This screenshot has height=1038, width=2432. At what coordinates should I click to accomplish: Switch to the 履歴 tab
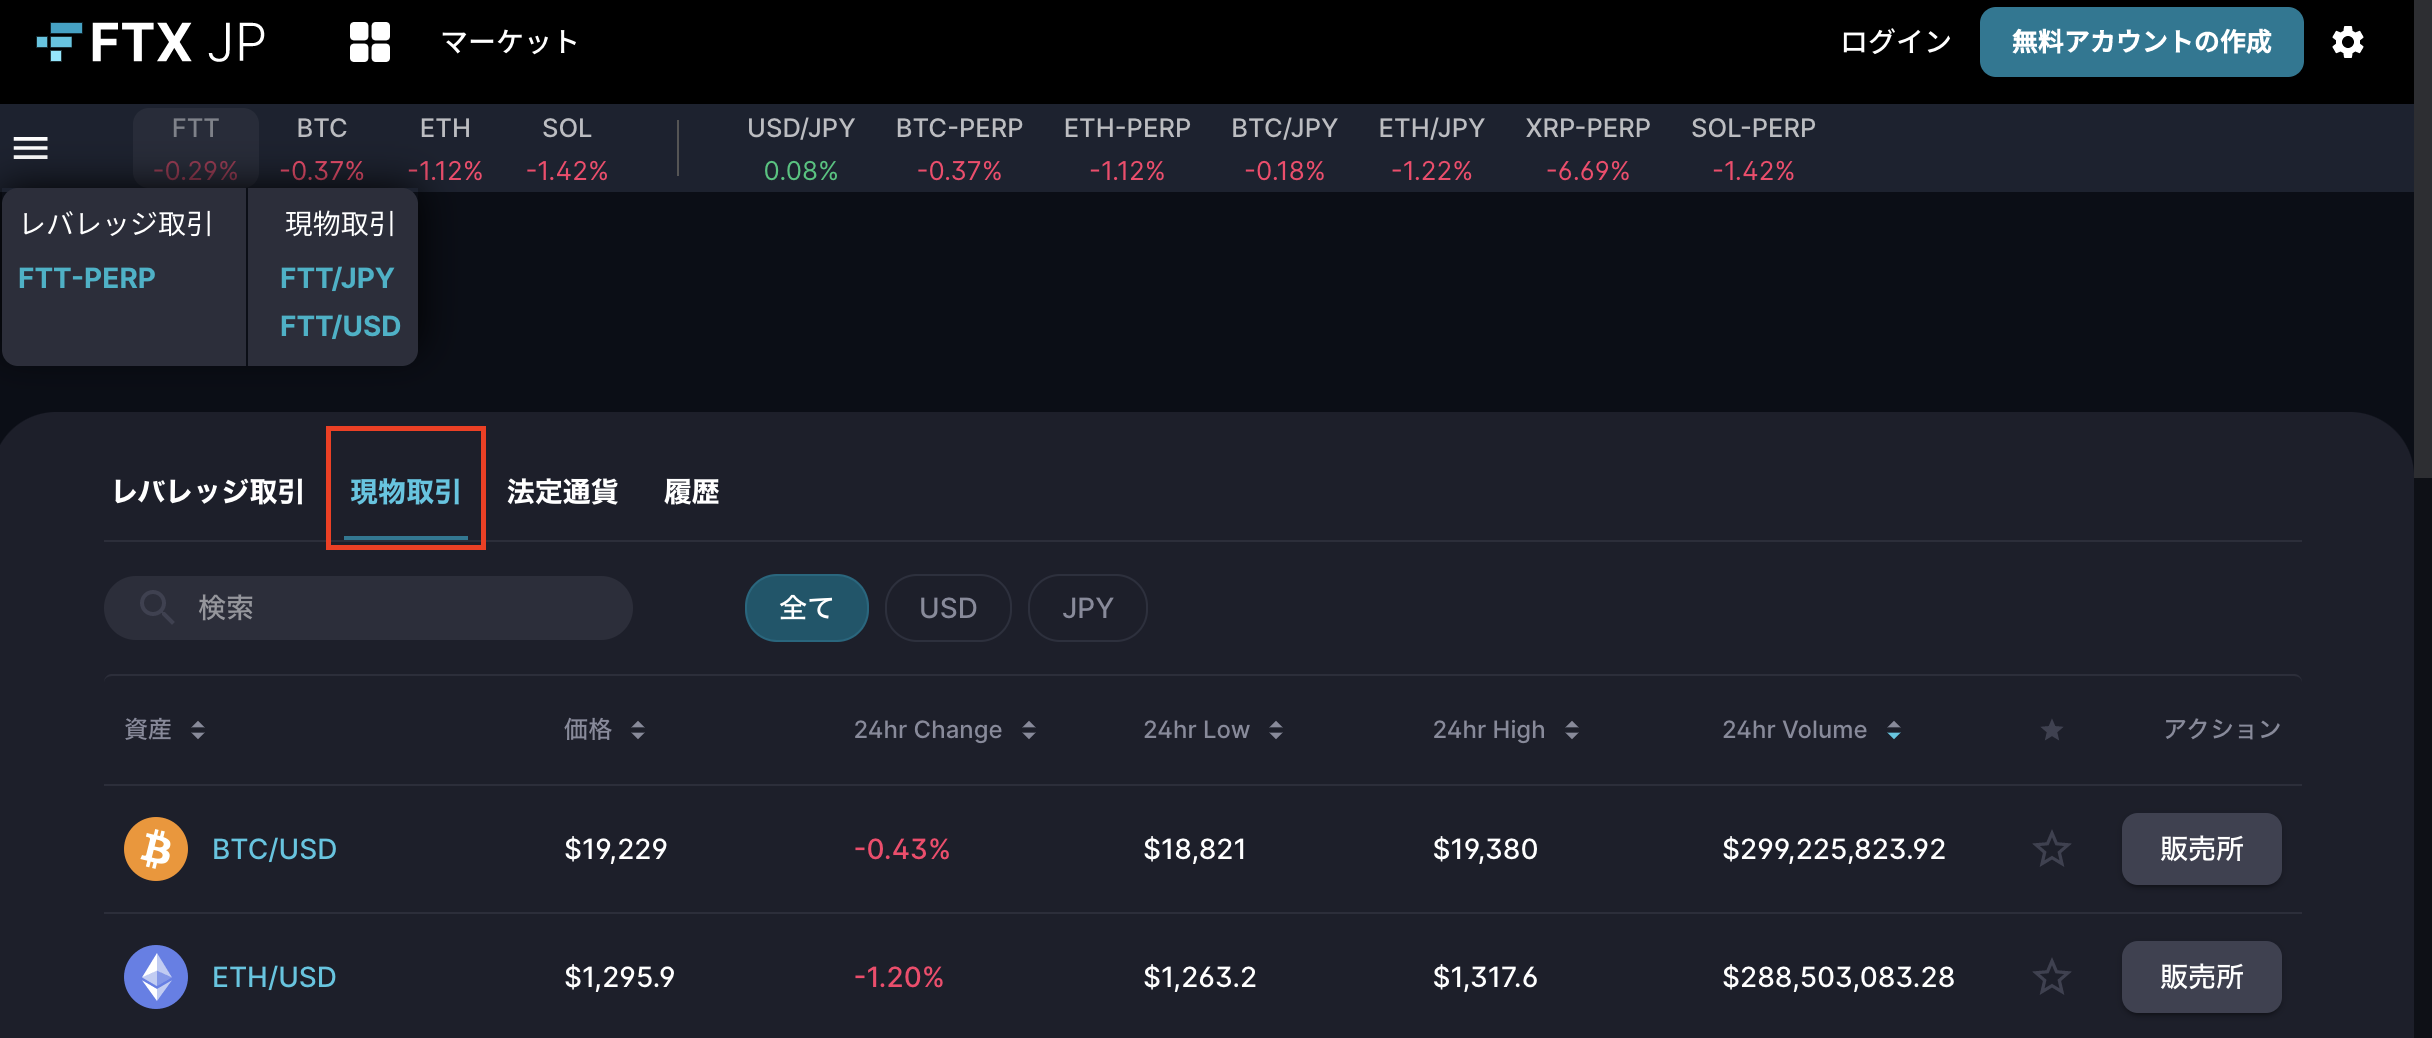(692, 492)
